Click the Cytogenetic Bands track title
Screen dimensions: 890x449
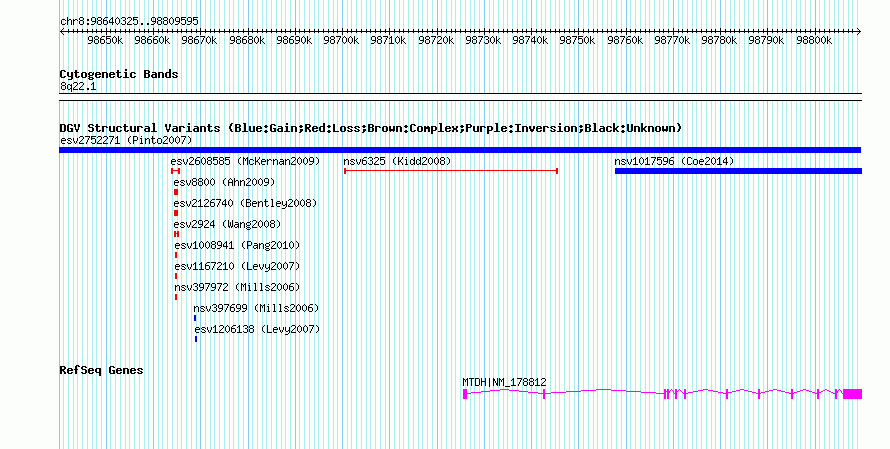click(119, 74)
